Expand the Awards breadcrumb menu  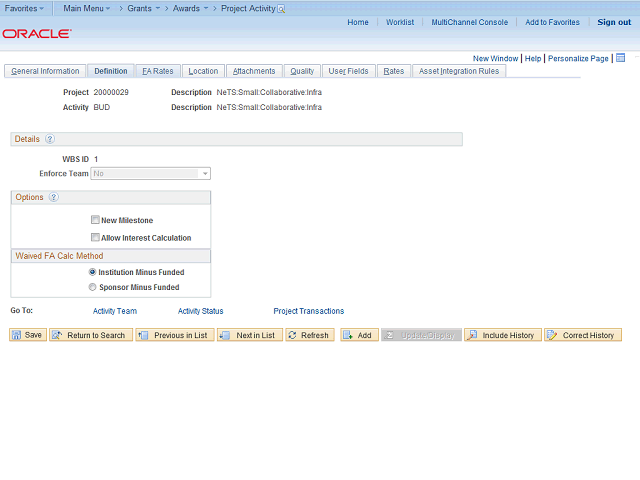(191, 8)
